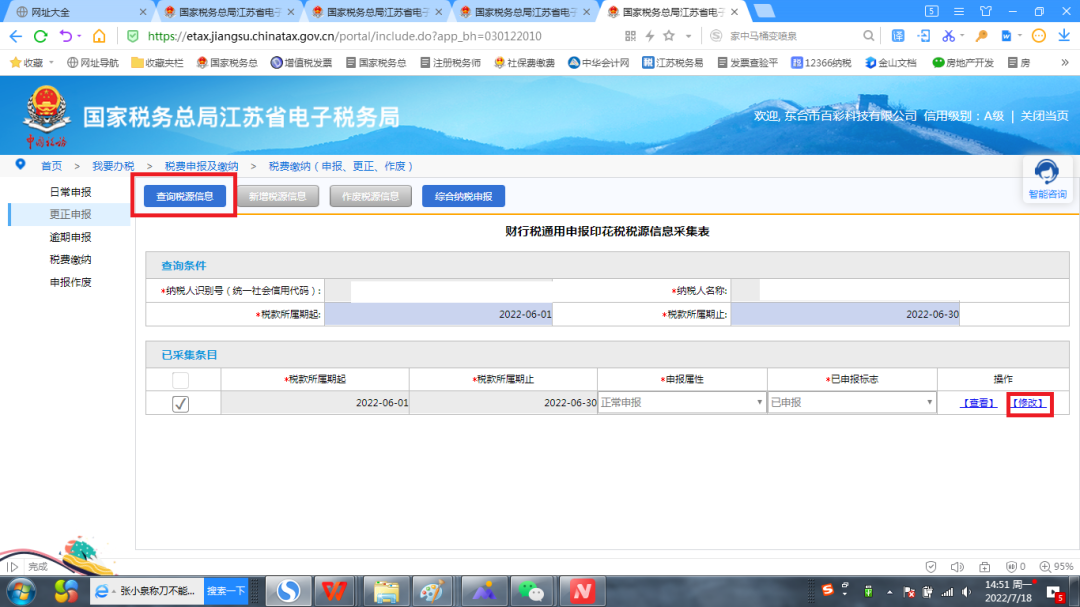Viewport: 1080px width, 607px height.
Task: Click the scissors screenshot tool icon
Action: coord(948,36)
